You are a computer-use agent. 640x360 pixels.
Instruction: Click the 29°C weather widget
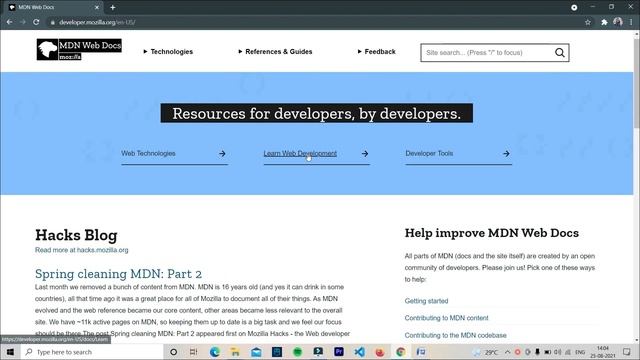coord(486,352)
